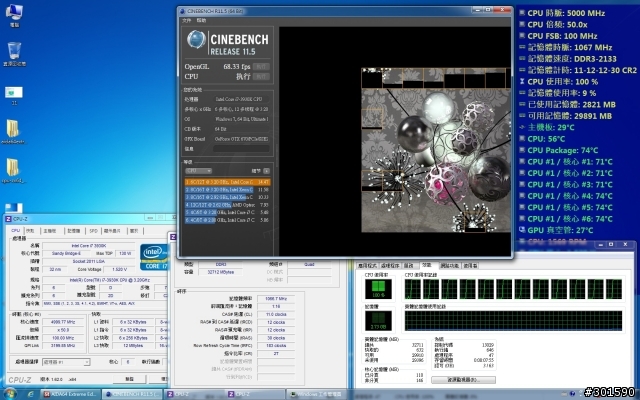Click the CPU run button in Cinebench
Viewport: 640px width, 400px height.
coord(261,76)
